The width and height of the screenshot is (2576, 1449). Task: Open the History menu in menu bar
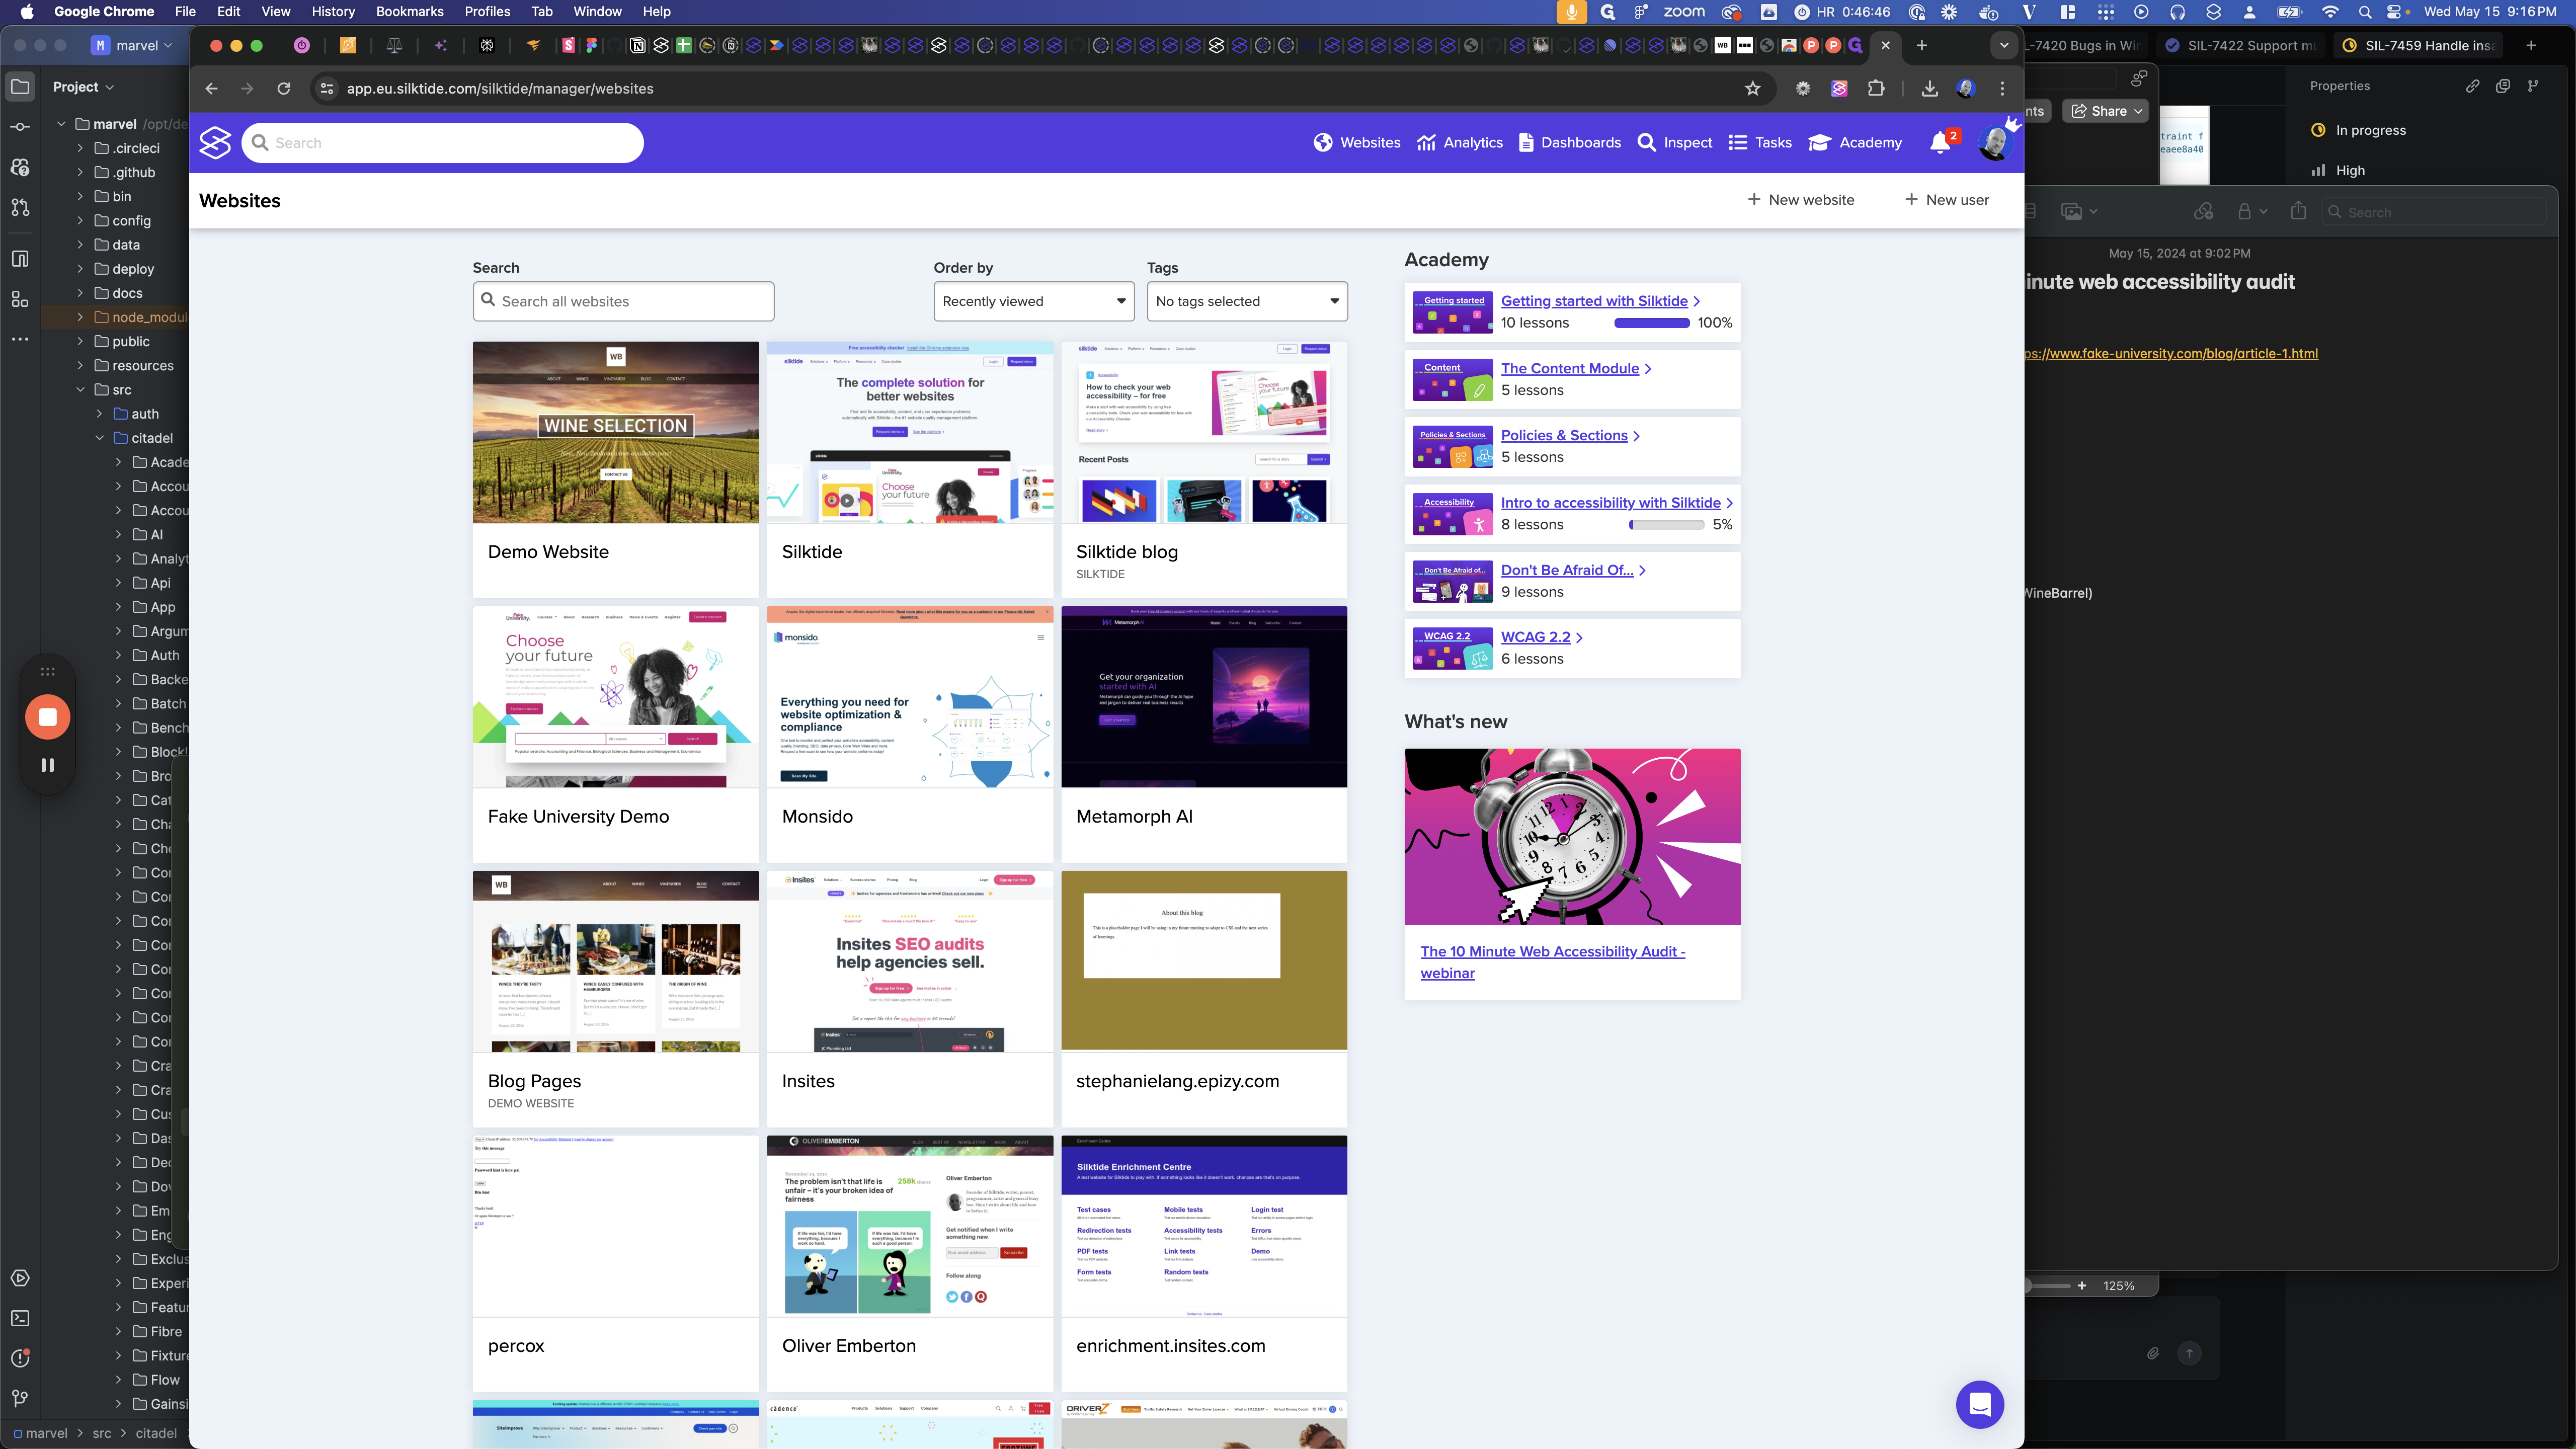tap(333, 12)
